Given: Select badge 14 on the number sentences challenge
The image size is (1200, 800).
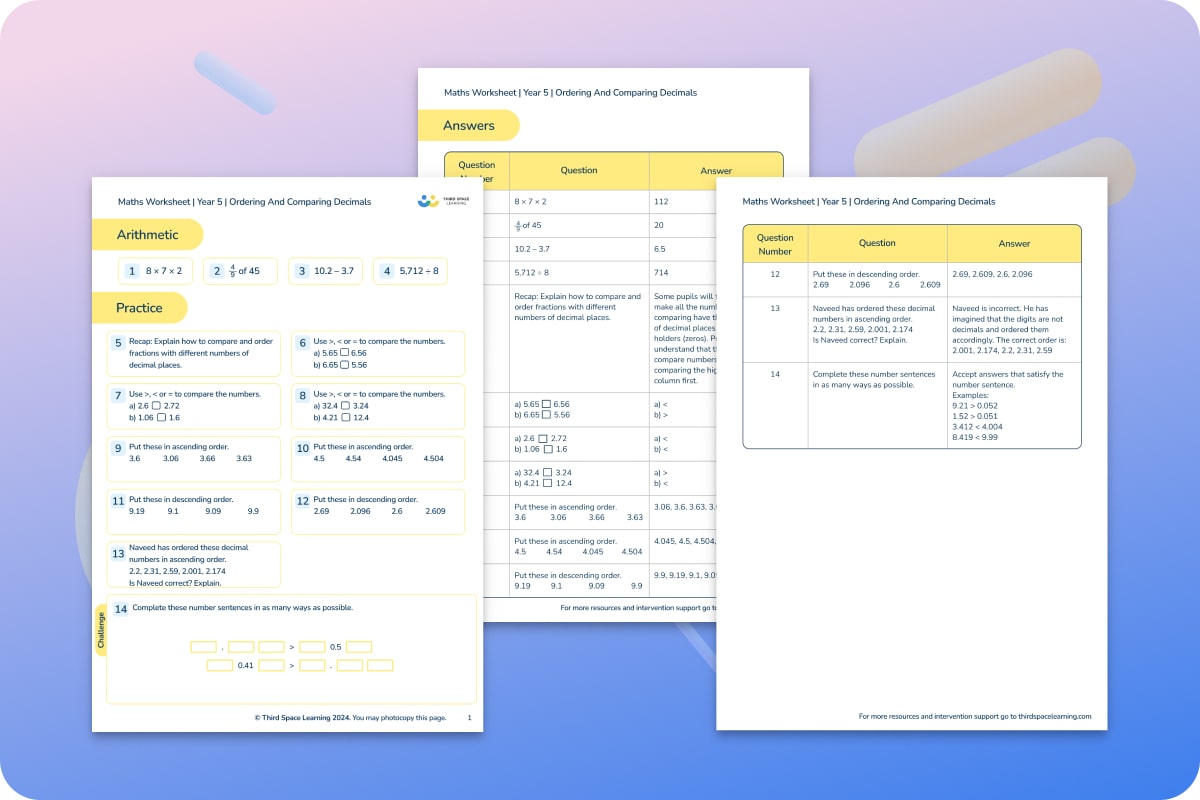Looking at the screenshot, I should [x=120, y=608].
